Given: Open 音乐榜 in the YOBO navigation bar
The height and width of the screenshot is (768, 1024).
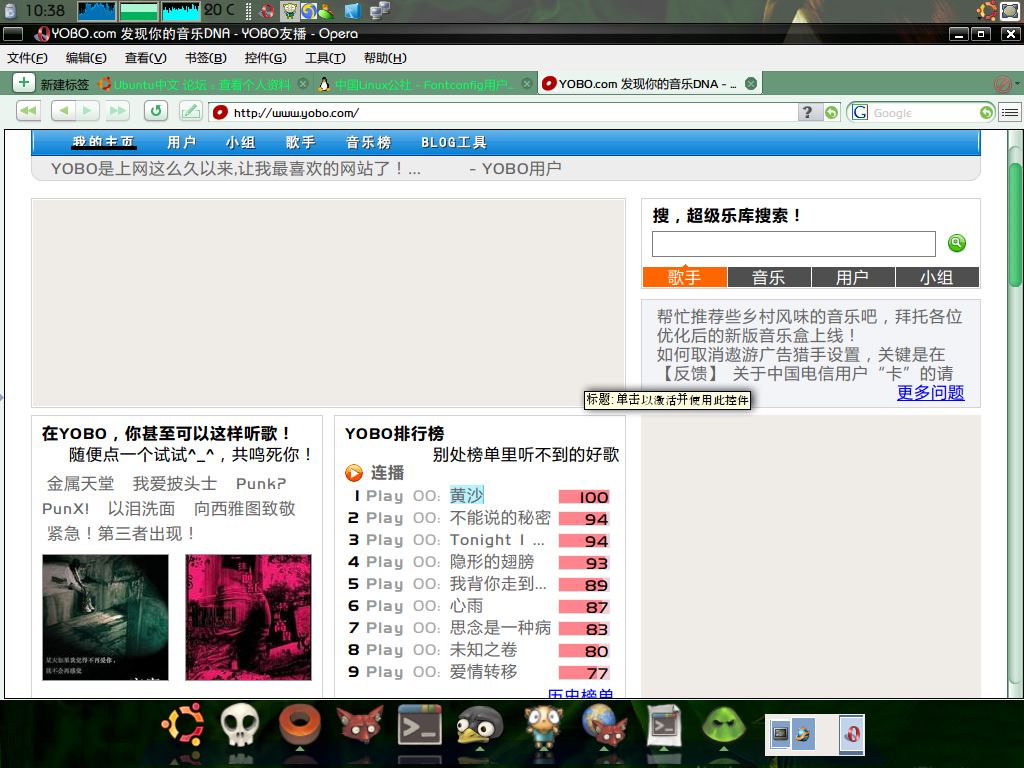Looking at the screenshot, I should coord(368,142).
